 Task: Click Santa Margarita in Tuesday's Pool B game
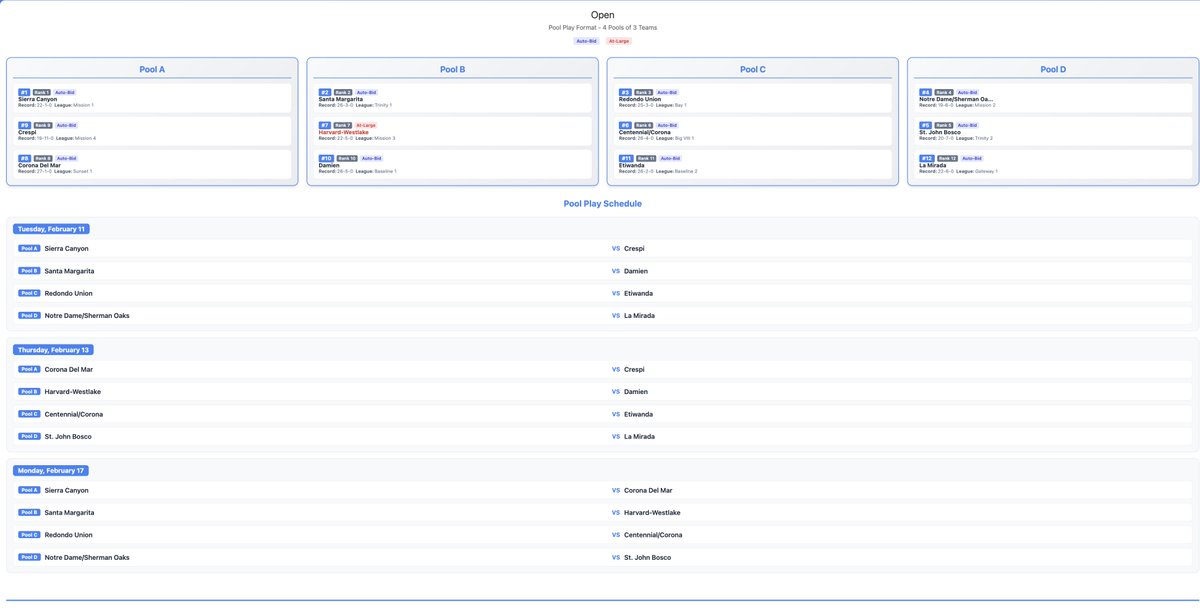pos(70,271)
